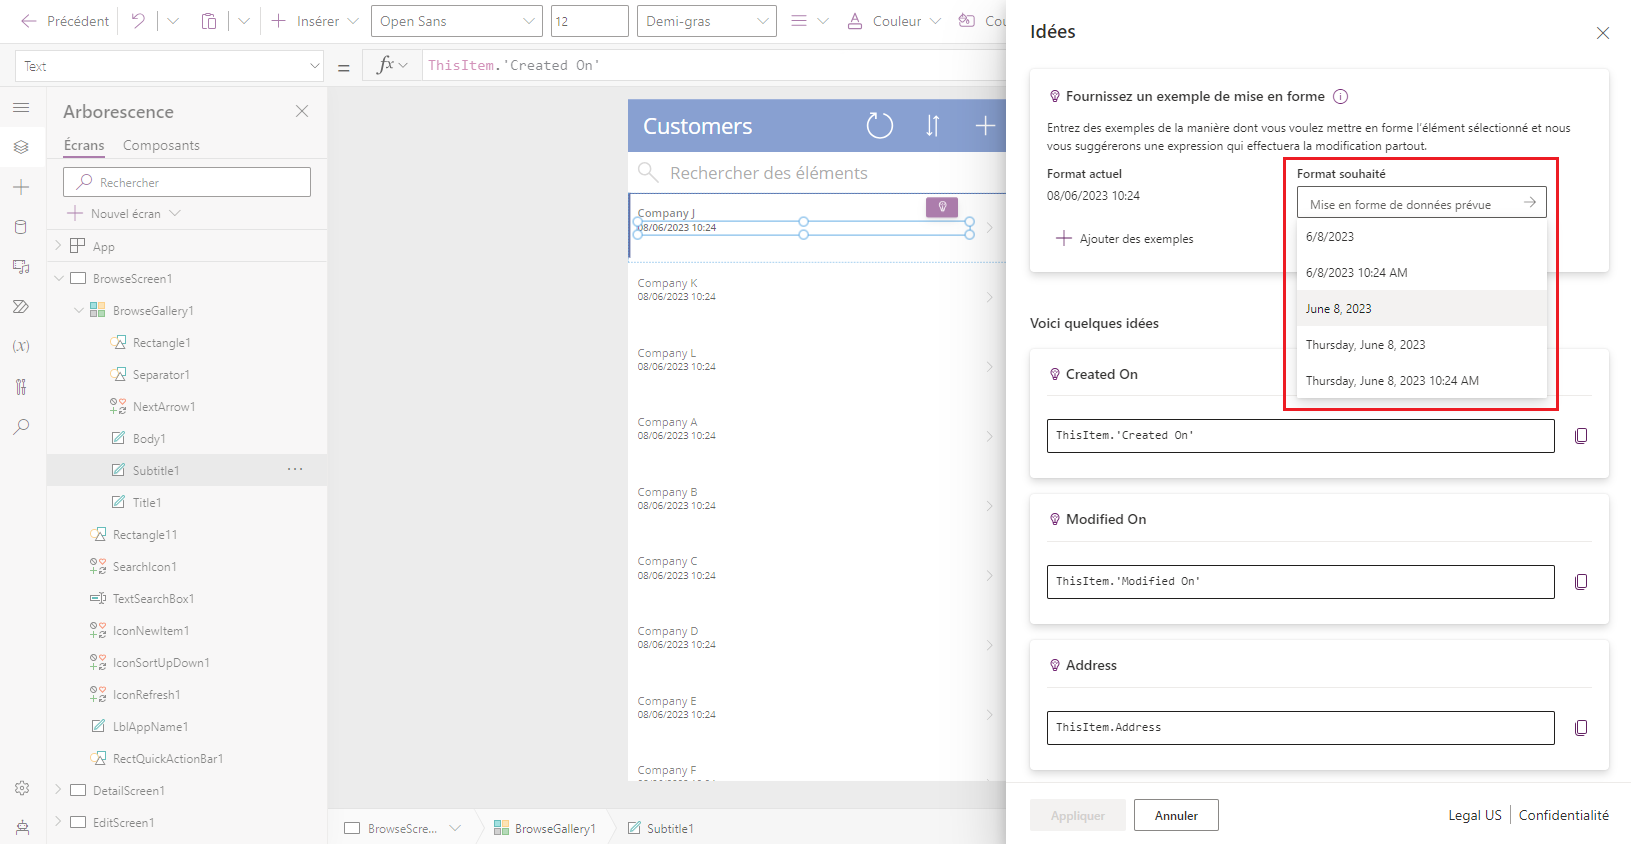The image size is (1631, 844).
Task: Open virtual agent icon at bottom left
Action: click(22, 827)
